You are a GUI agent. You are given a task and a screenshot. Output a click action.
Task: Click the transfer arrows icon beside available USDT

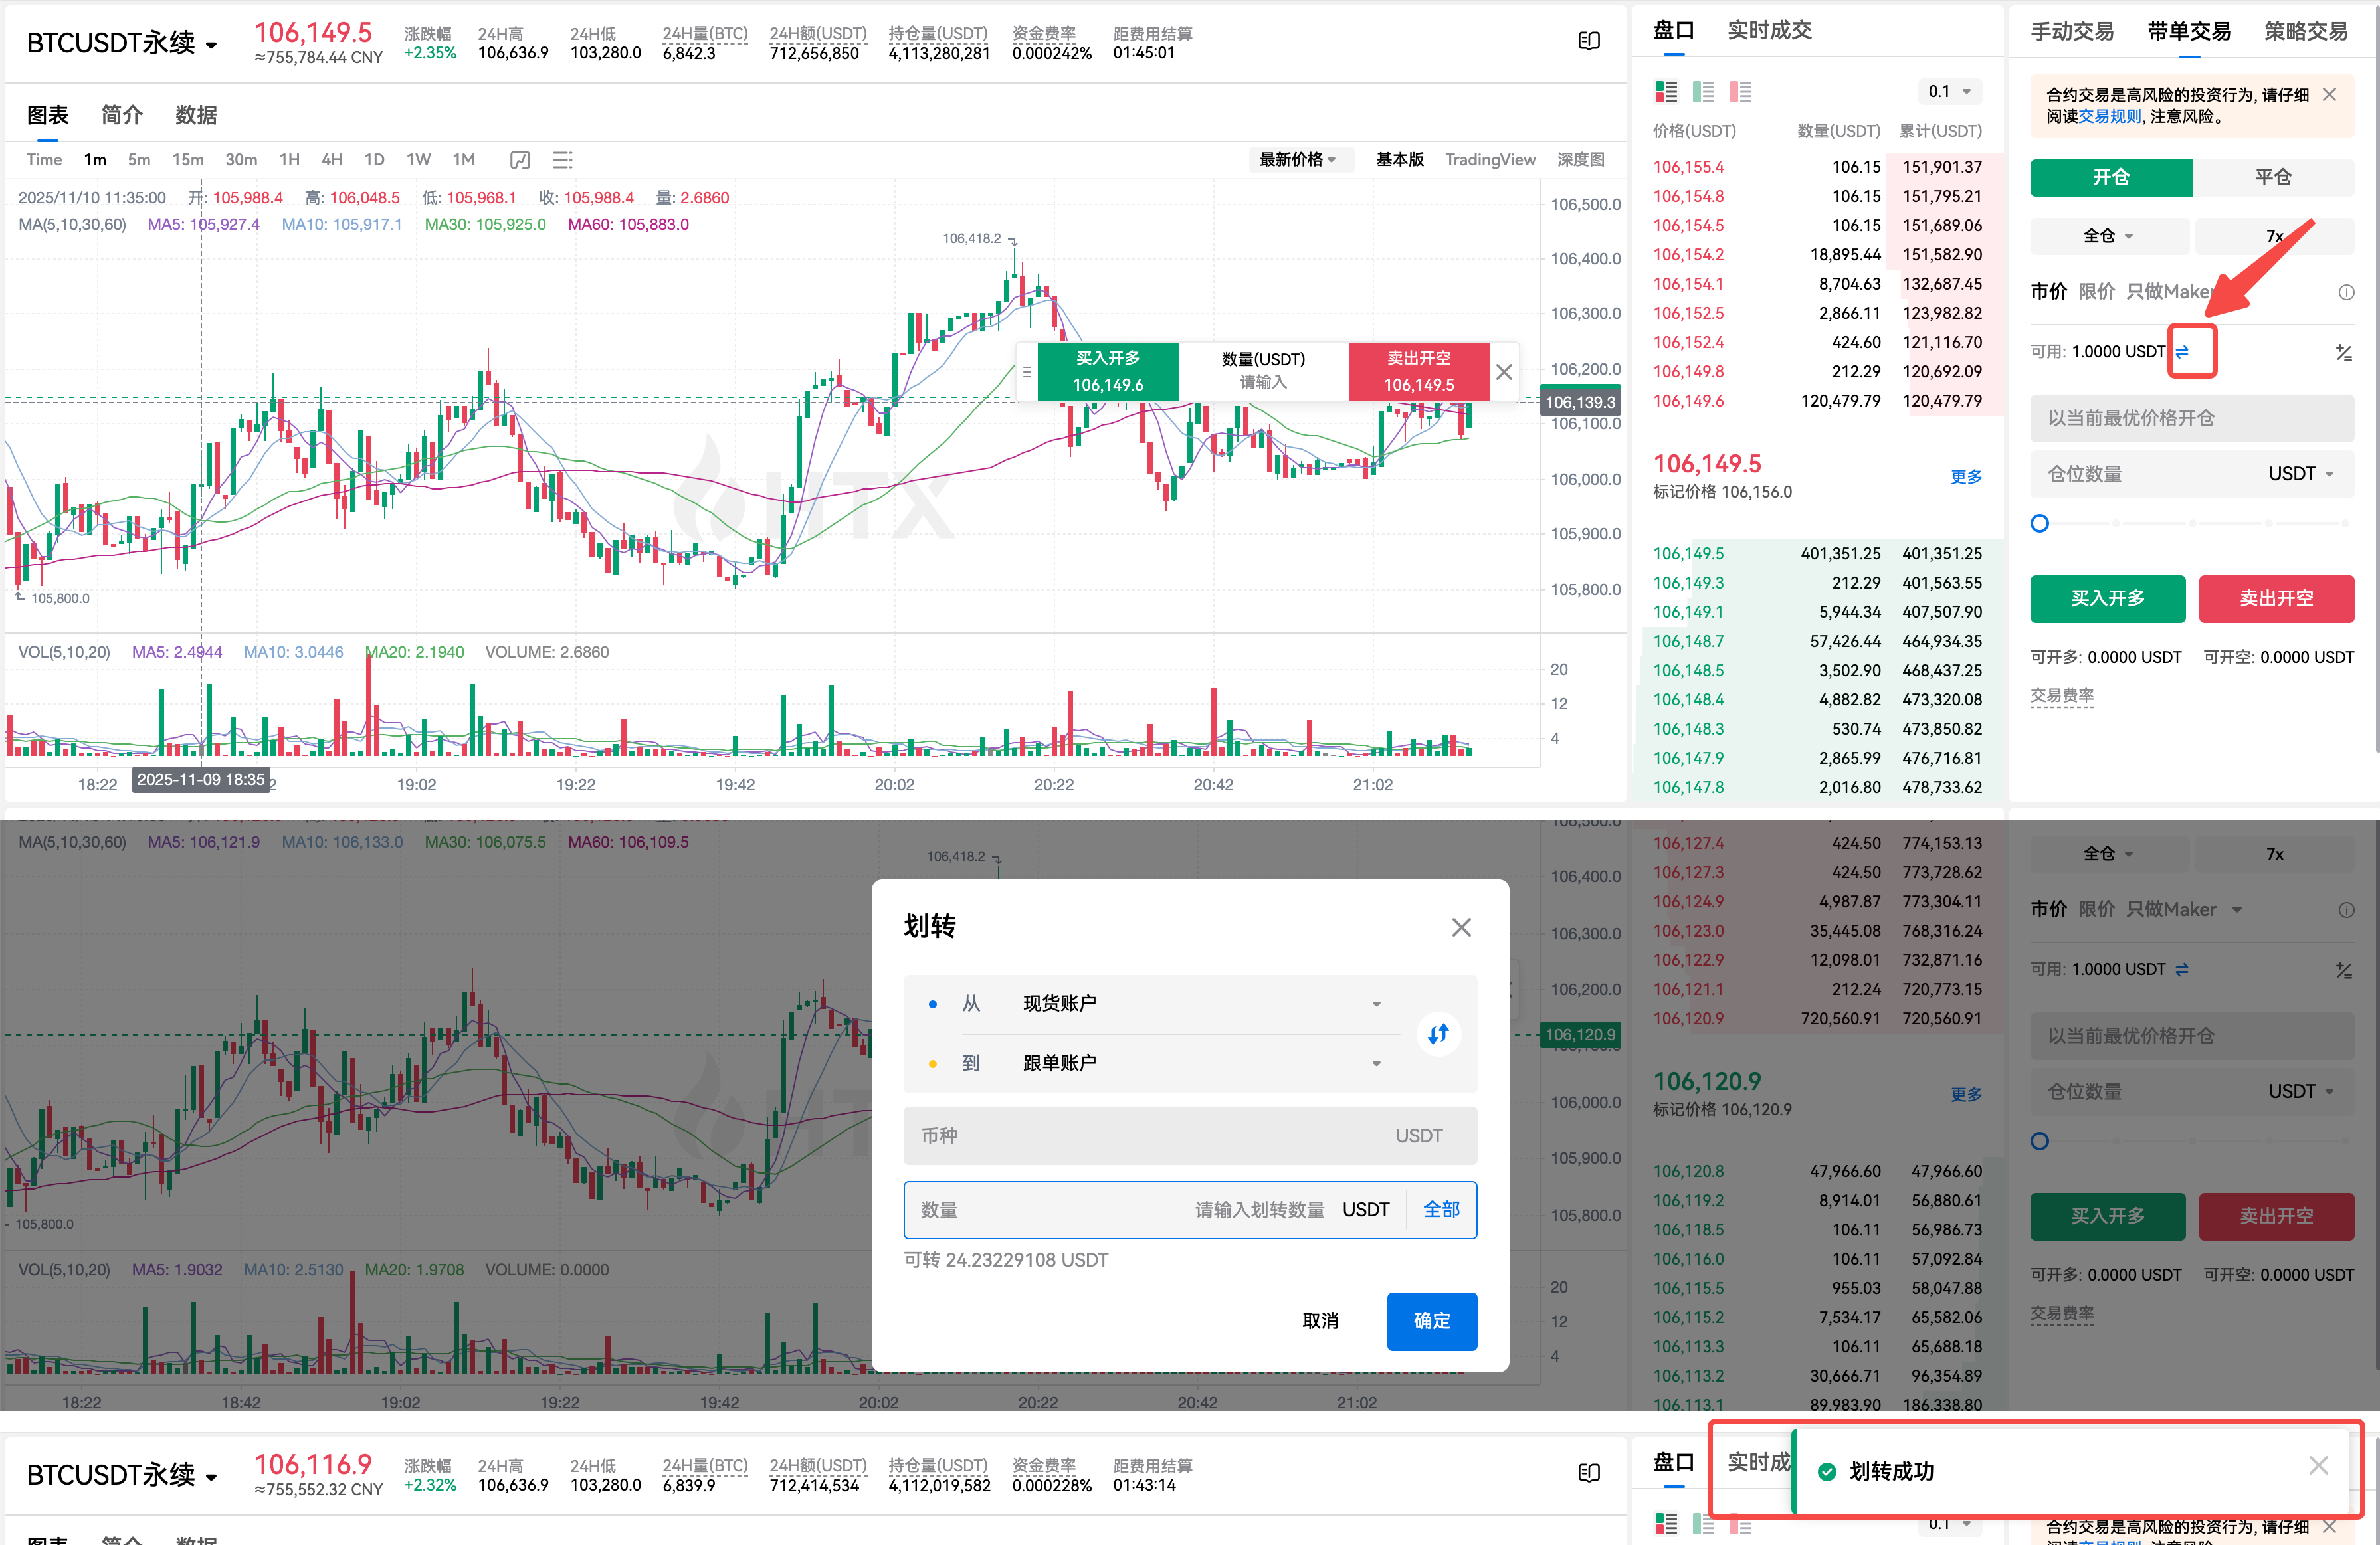tap(2182, 352)
